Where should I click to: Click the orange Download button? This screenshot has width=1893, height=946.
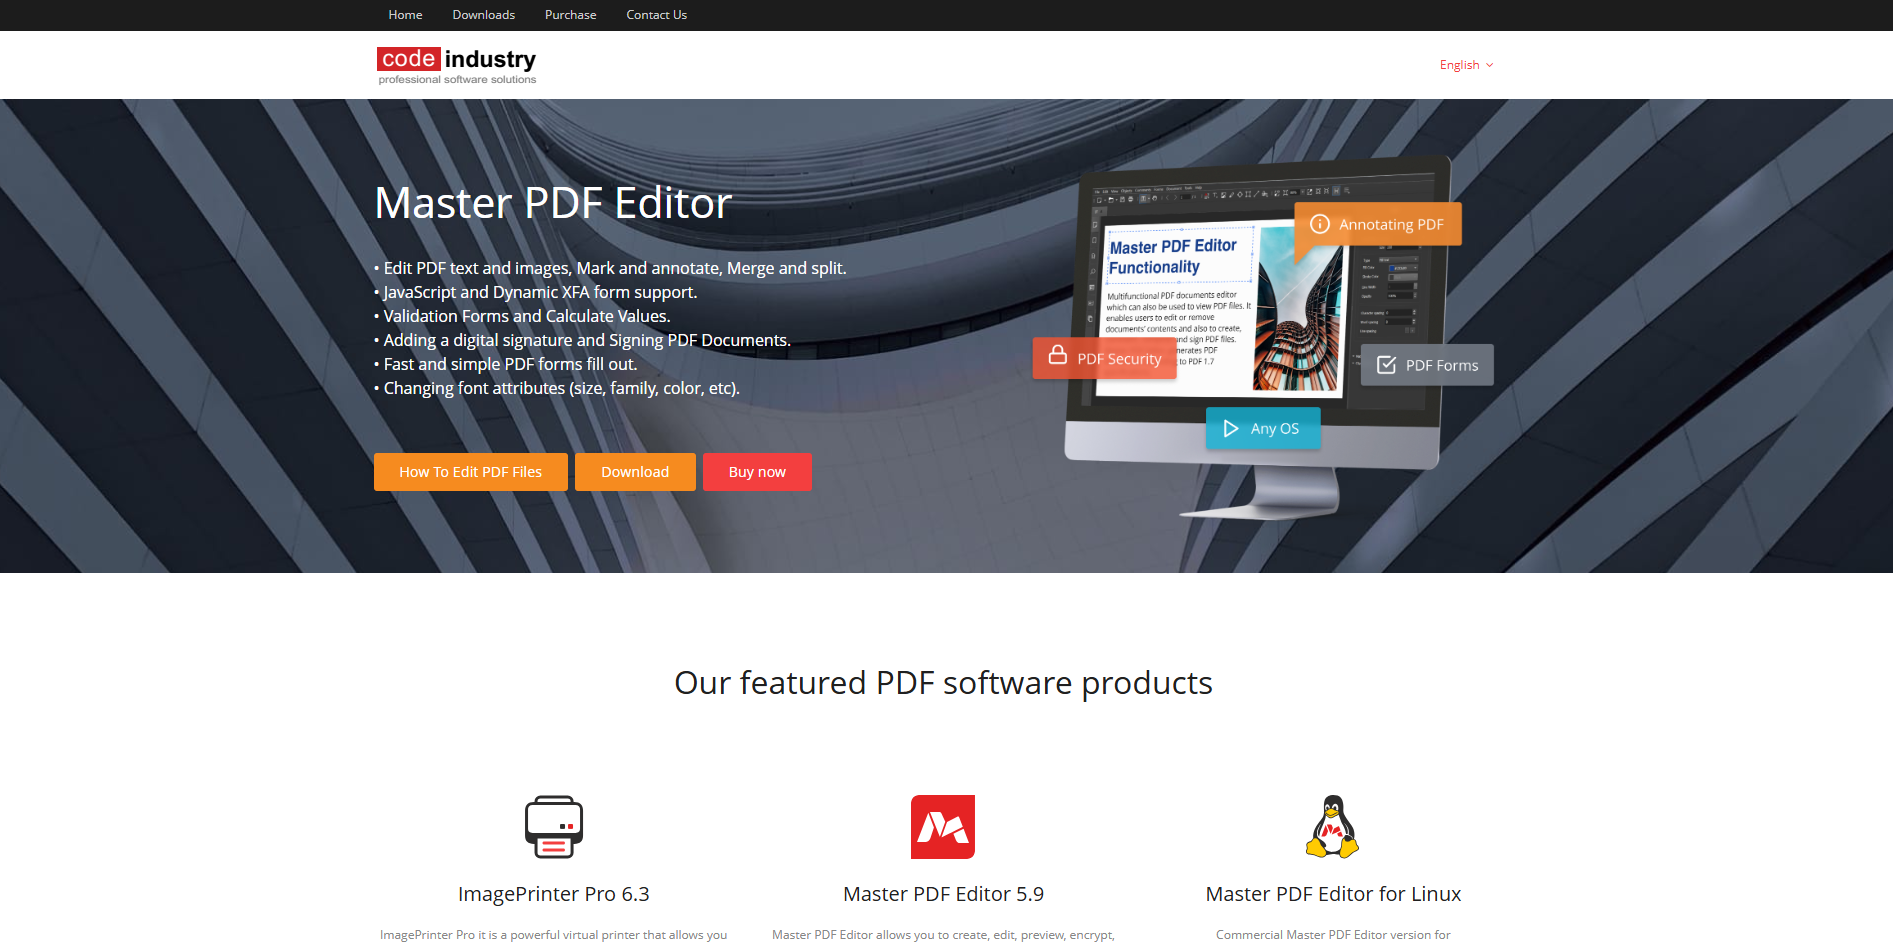[635, 472]
